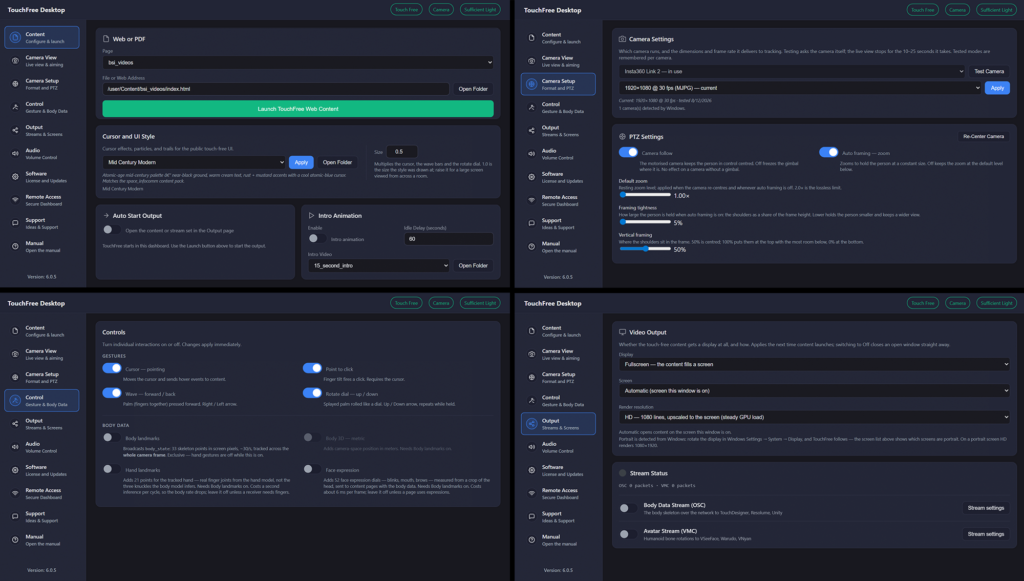This screenshot has height=581, width=1024.
Task: Click Support chat icon in Camera Settings window sidebar
Action: point(532,223)
